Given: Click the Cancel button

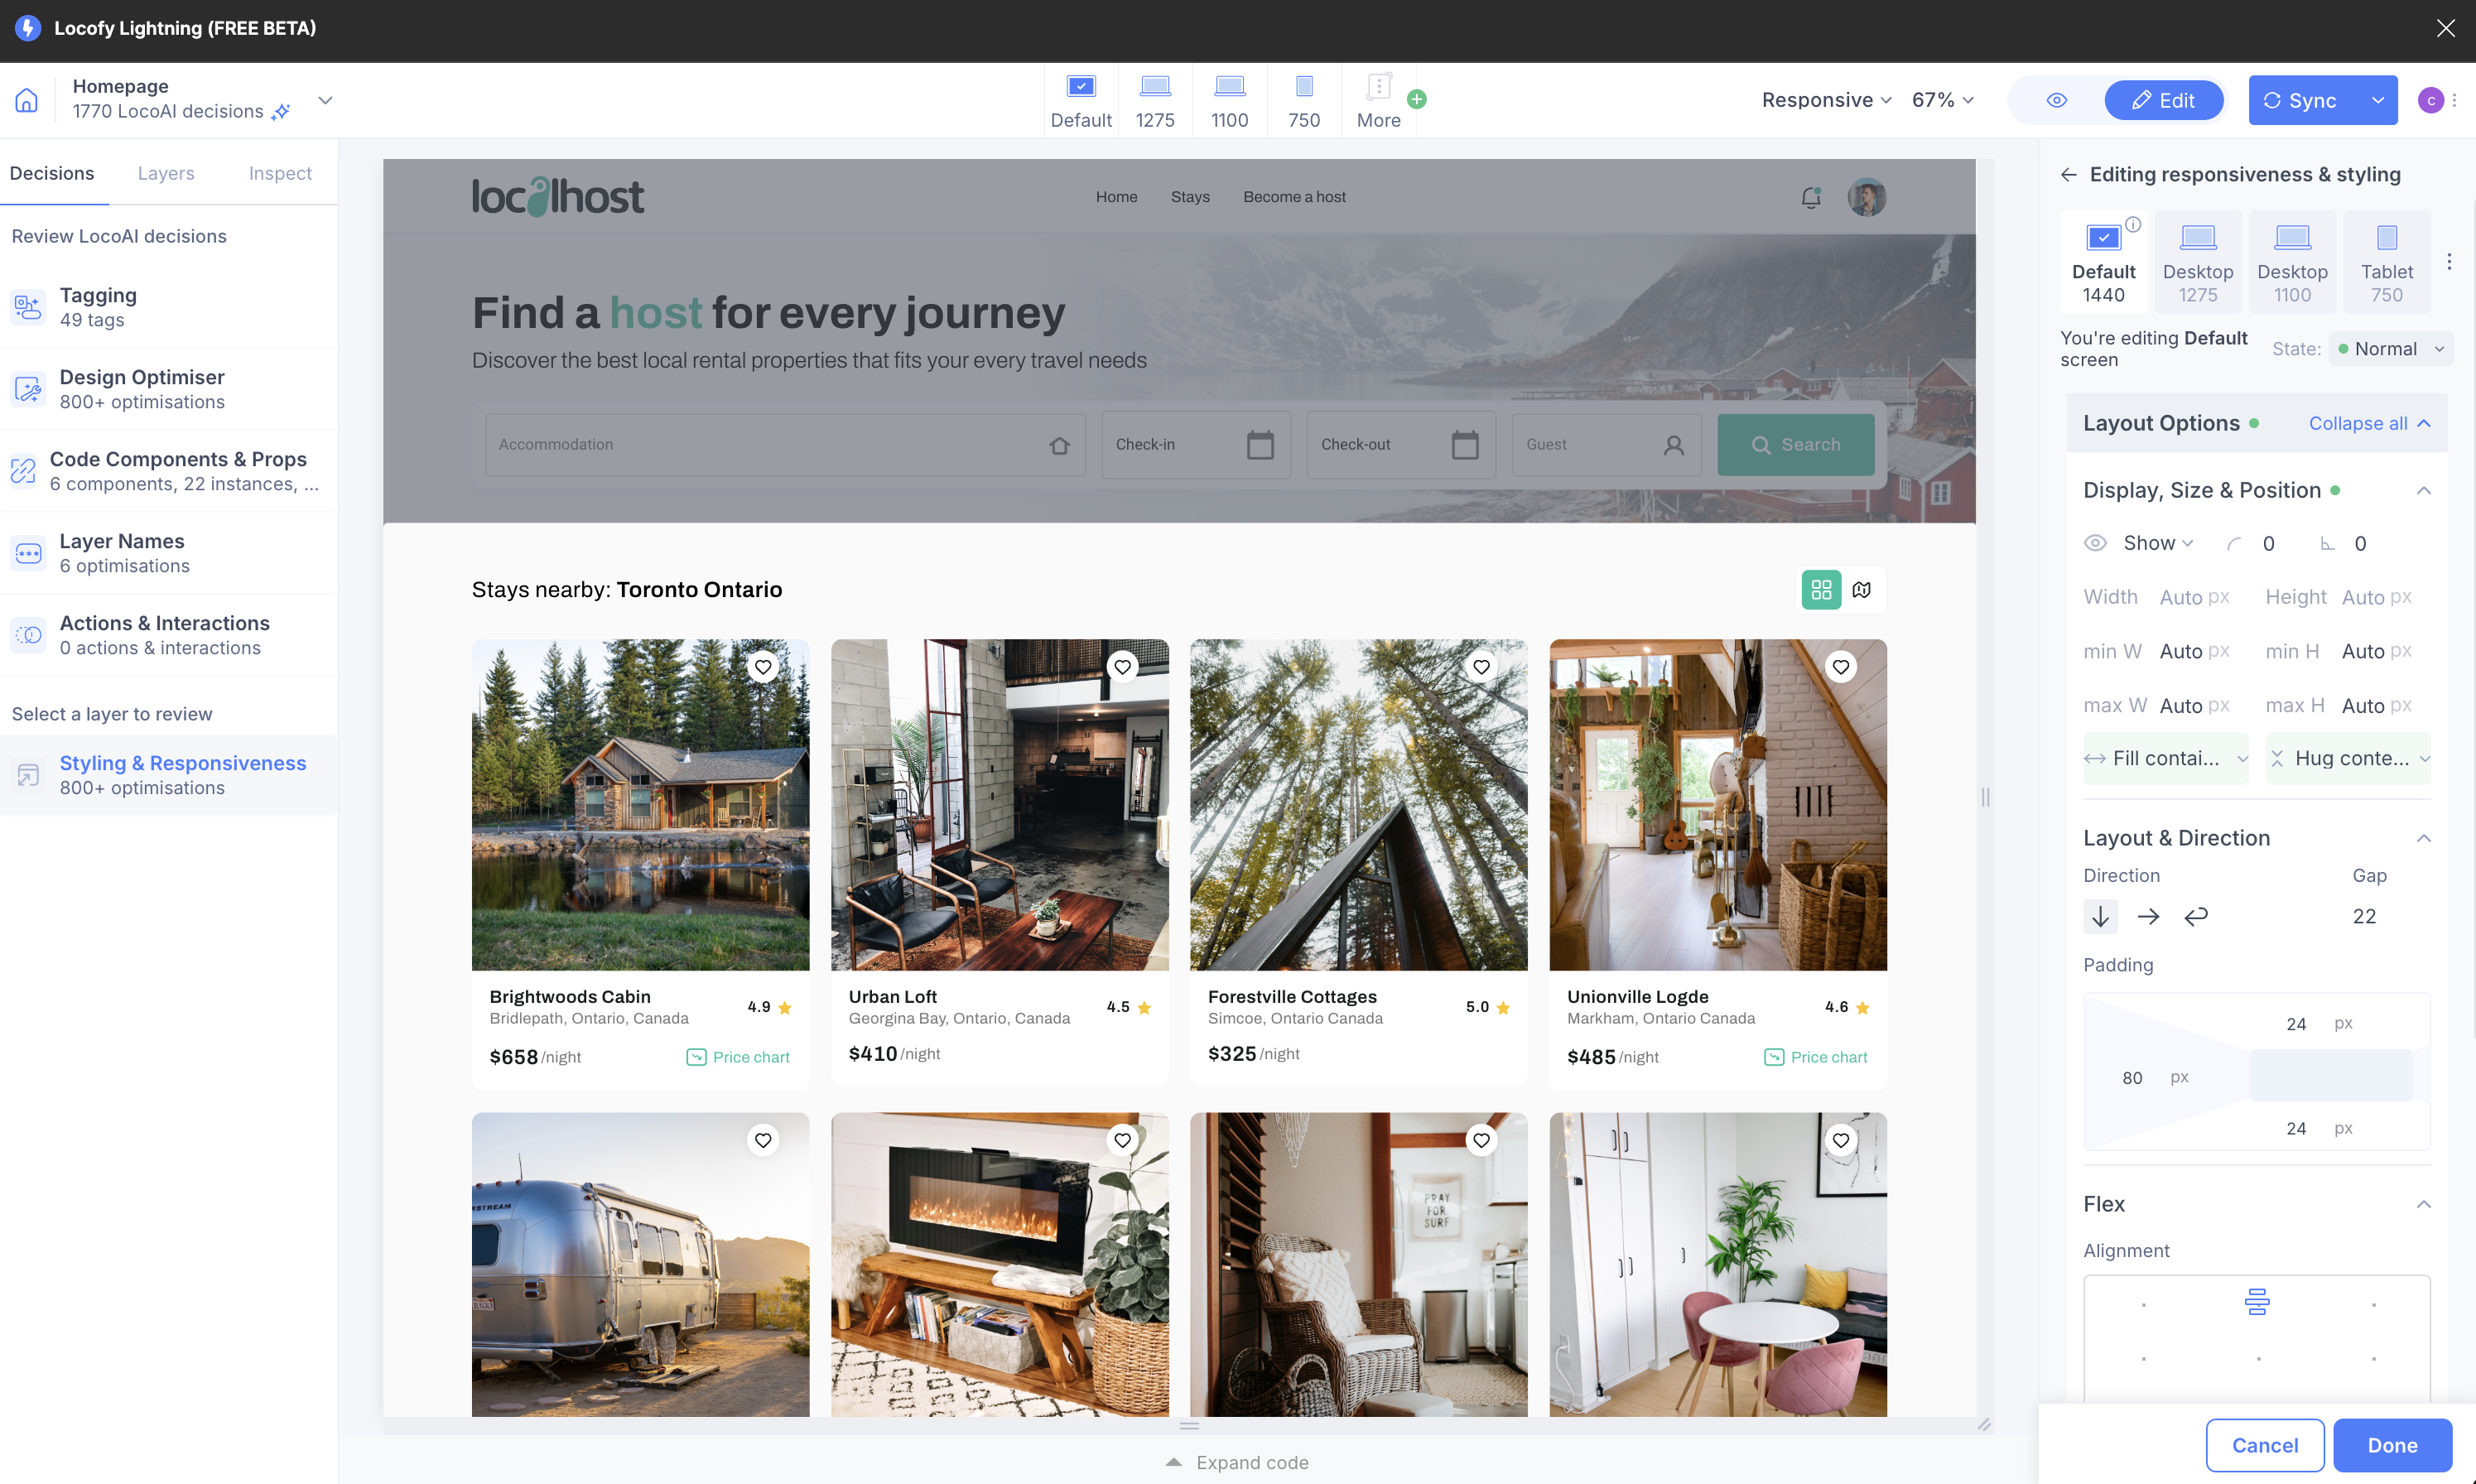Looking at the screenshot, I should 2264,1445.
